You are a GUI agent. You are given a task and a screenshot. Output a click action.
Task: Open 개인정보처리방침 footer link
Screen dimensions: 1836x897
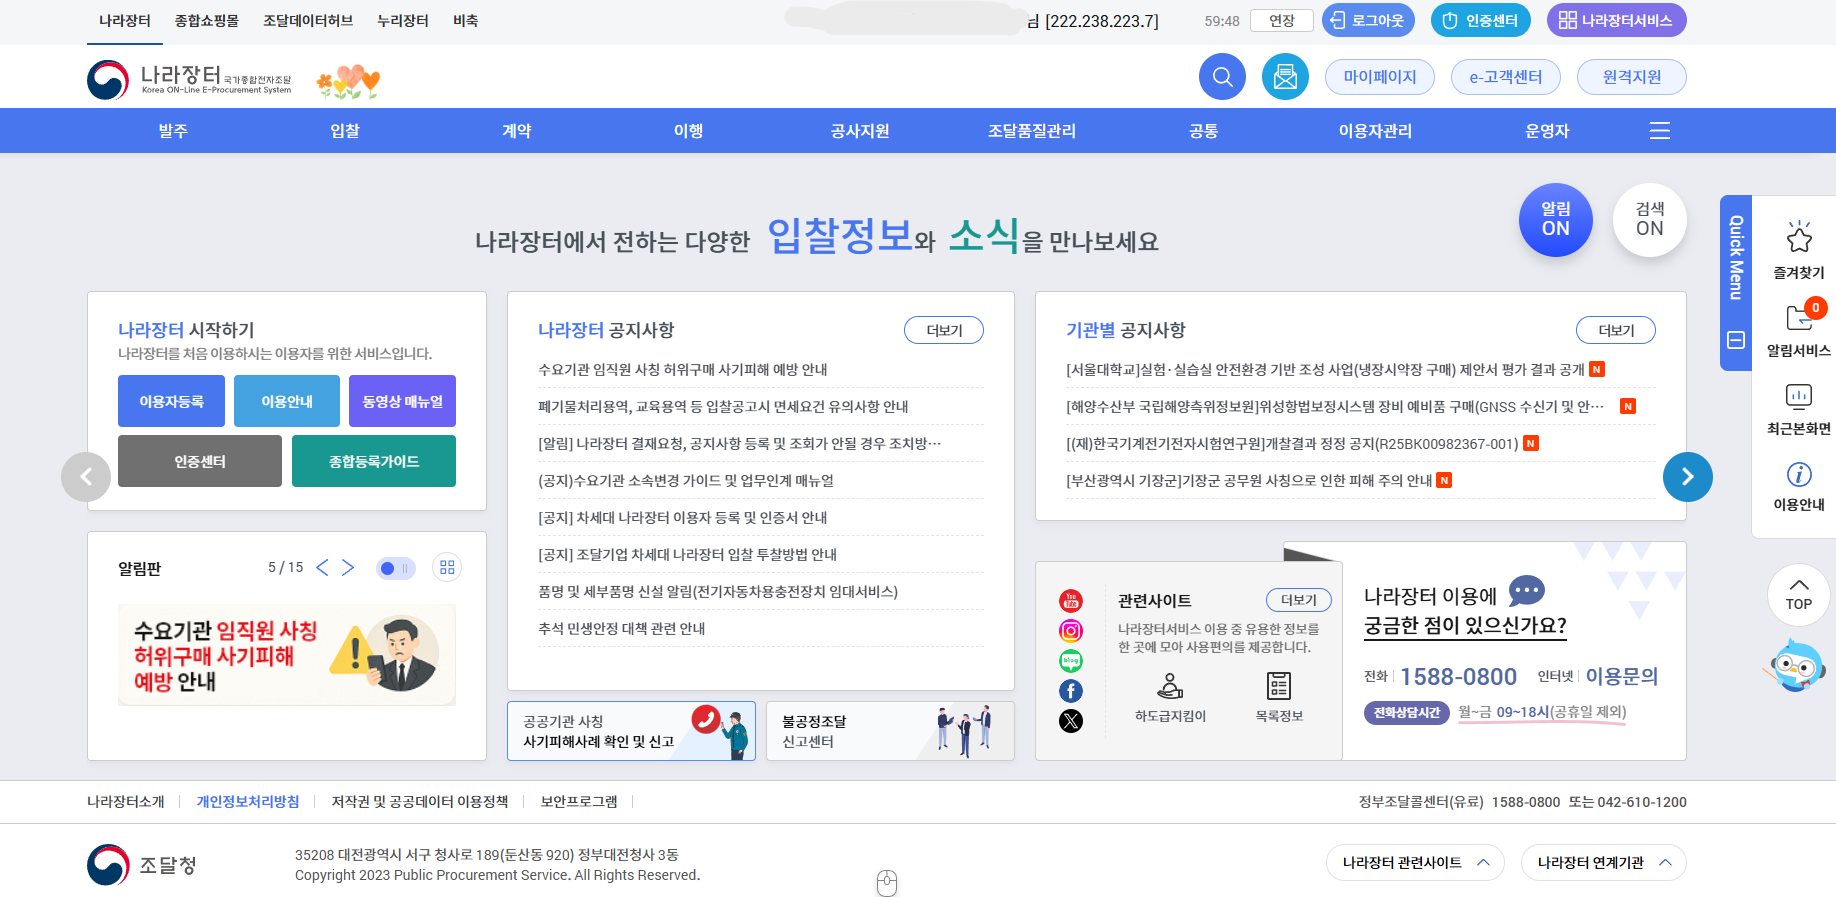[x=248, y=802]
